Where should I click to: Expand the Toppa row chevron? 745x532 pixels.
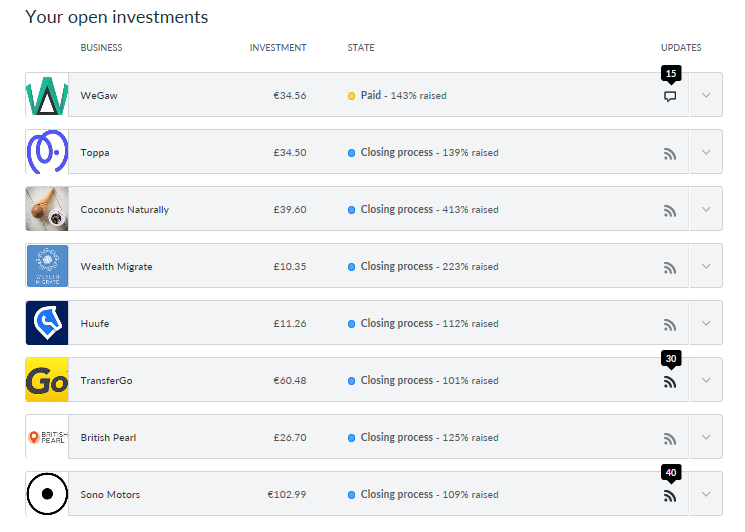[x=706, y=152]
